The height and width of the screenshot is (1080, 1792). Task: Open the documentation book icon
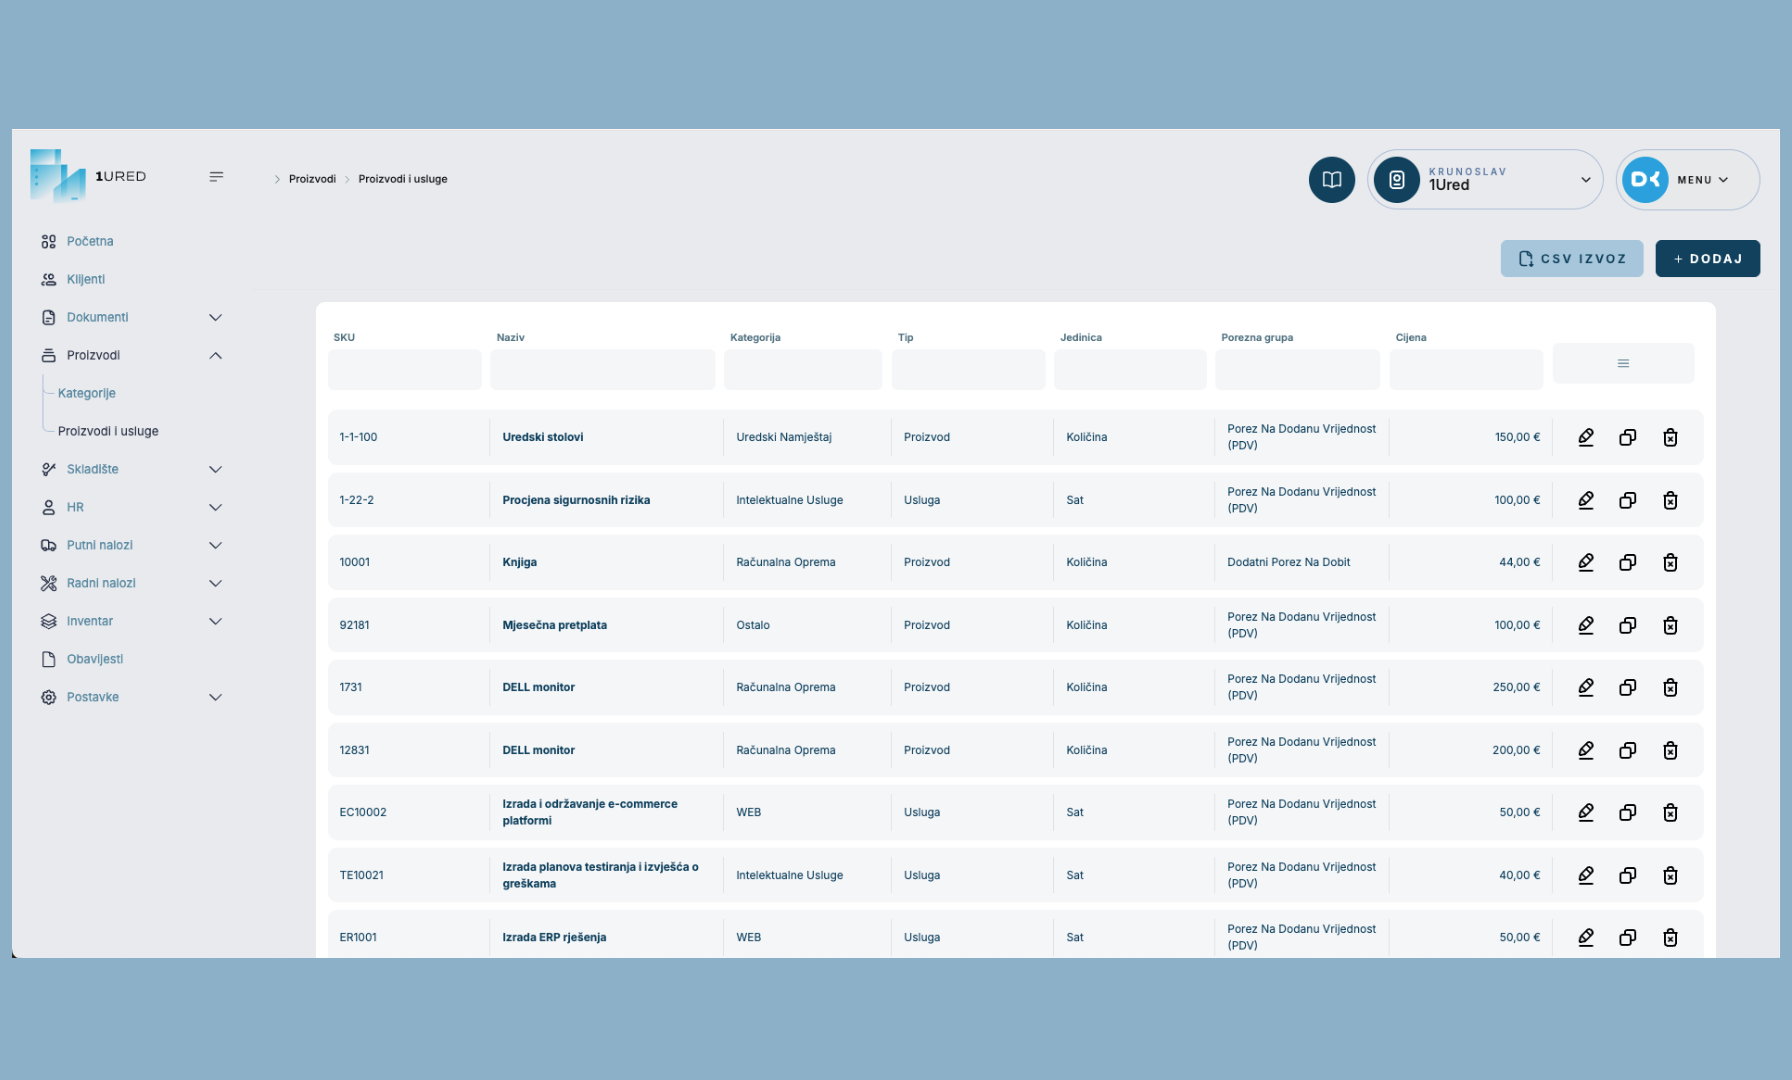[1332, 180]
